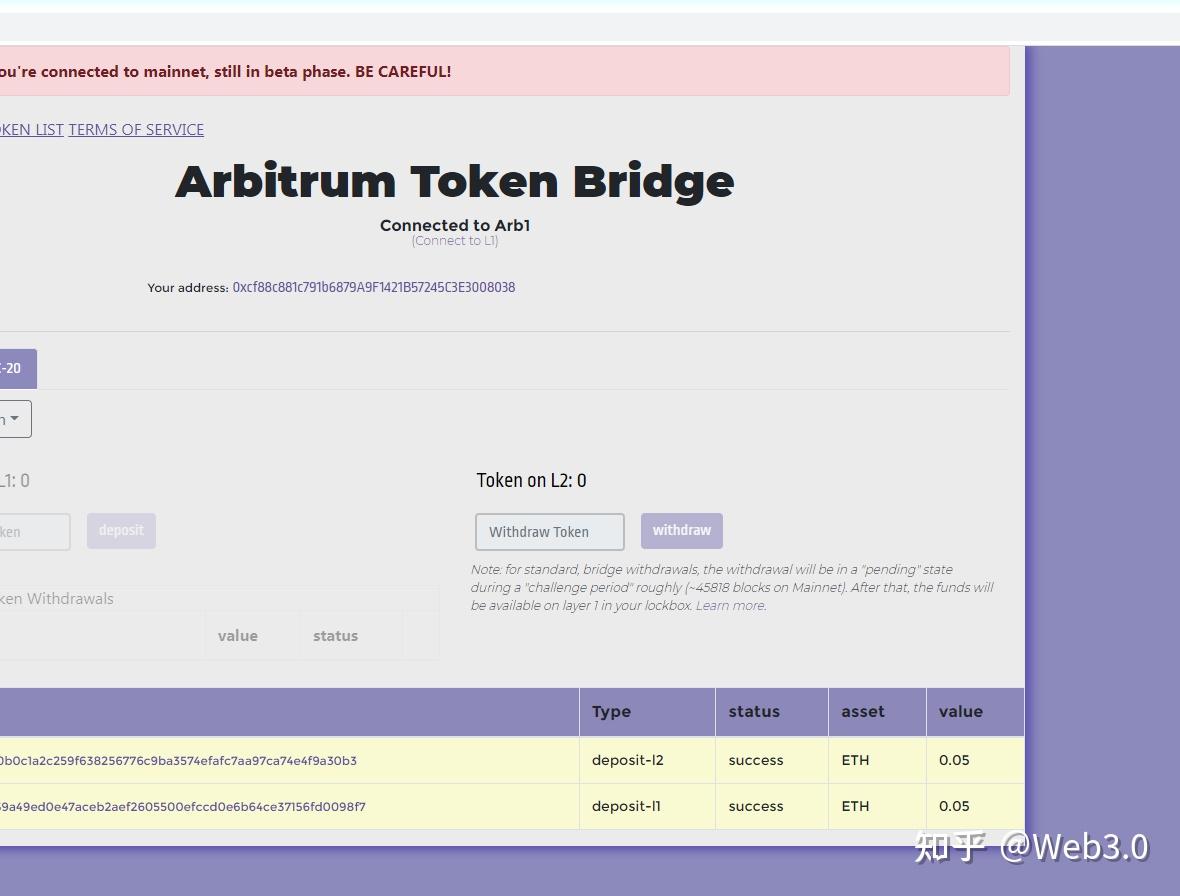Click the Arbitrum Token Bridge title
The width and height of the screenshot is (1180, 896).
455,181
